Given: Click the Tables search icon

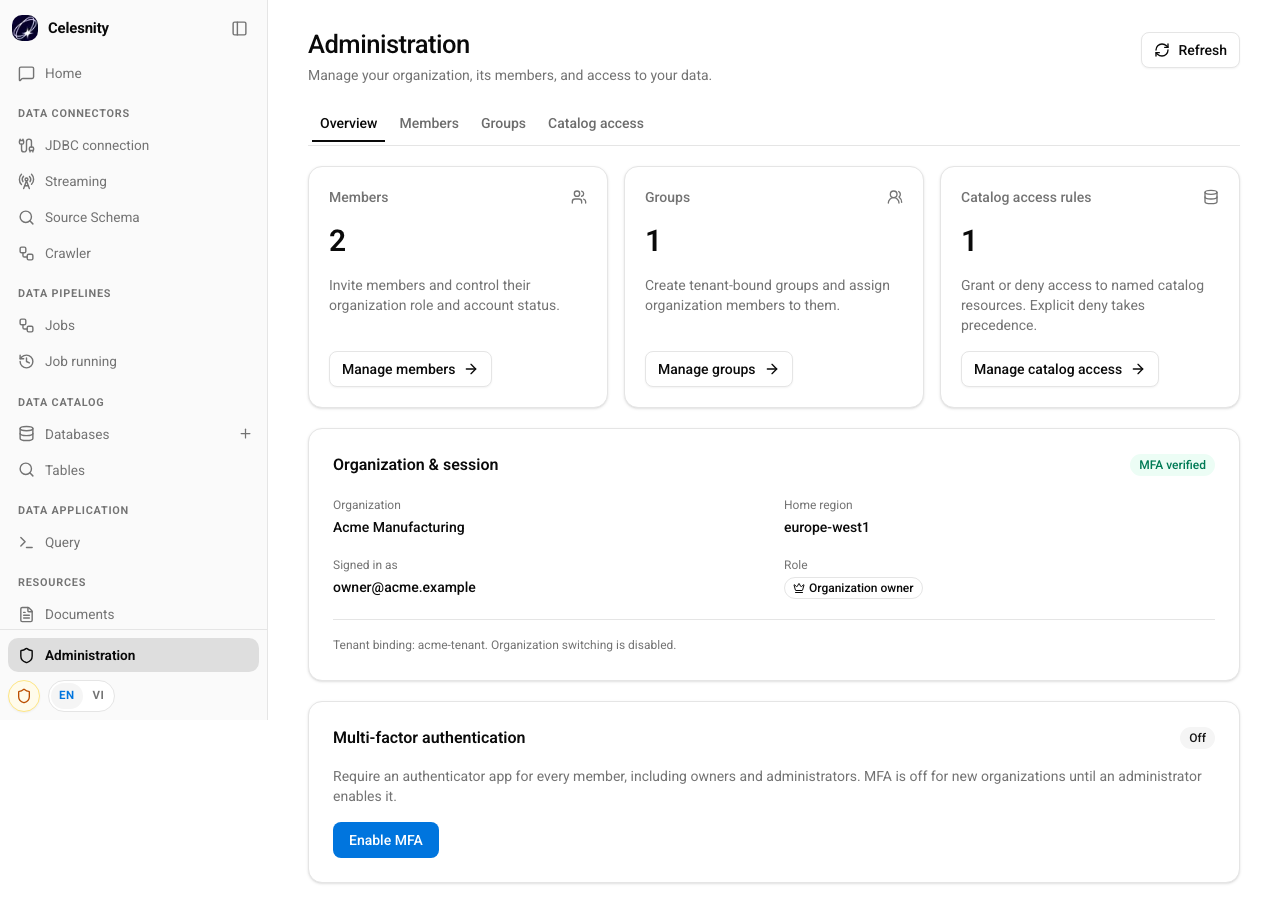Looking at the screenshot, I should [27, 470].
